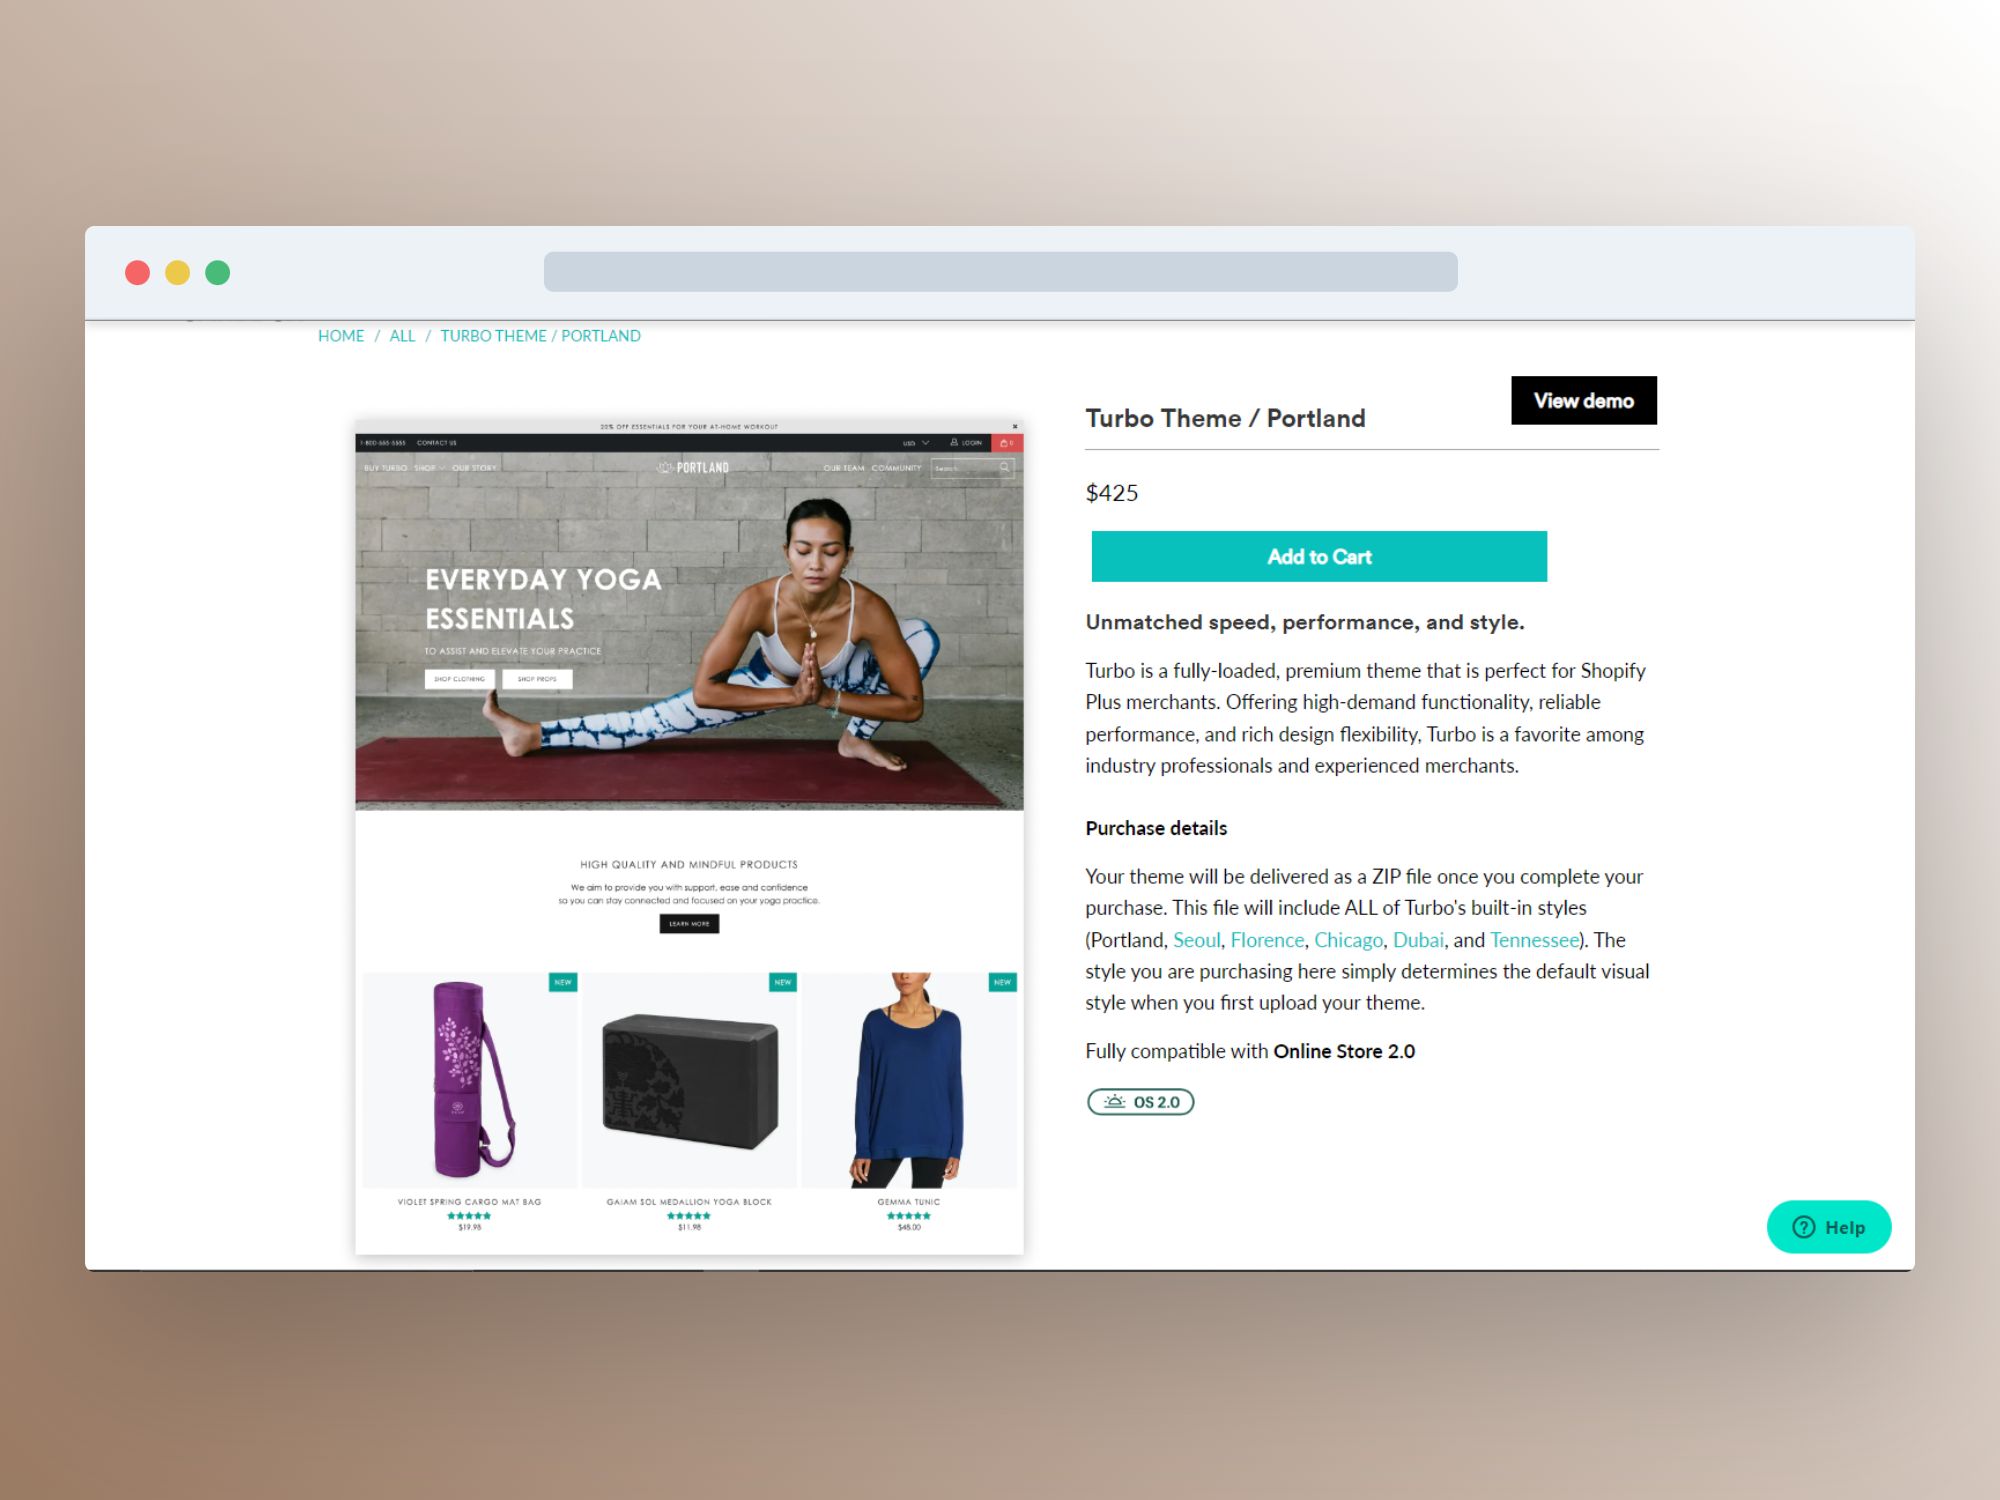Click the browser address bar input

[x=1000, y=269]
